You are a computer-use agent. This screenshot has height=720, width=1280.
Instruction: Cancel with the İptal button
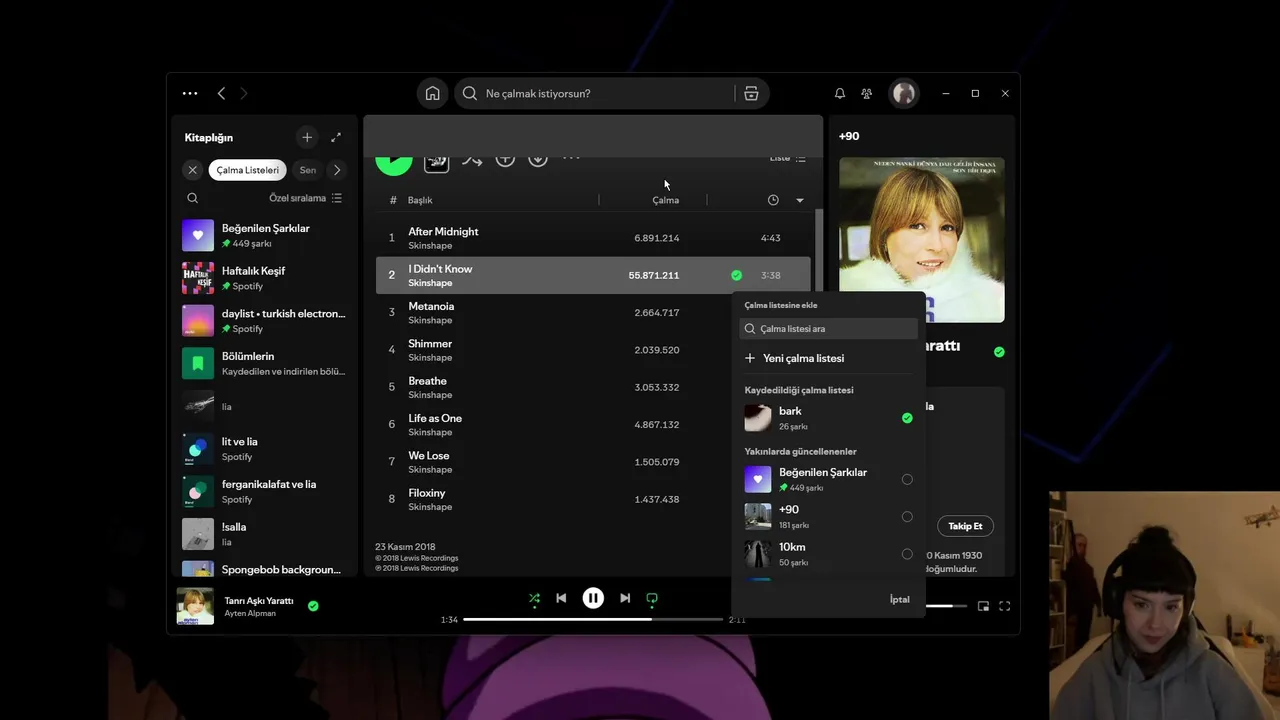(900, 599)
